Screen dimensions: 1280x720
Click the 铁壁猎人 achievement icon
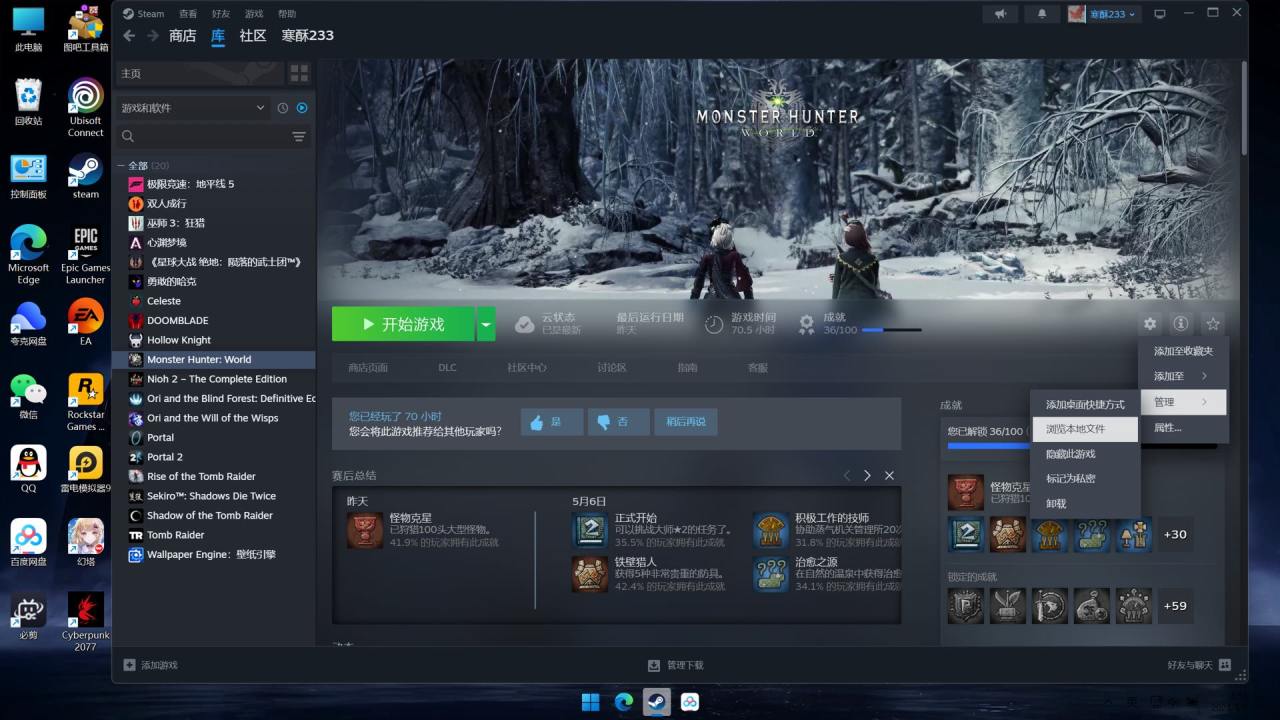click(590, 574)
